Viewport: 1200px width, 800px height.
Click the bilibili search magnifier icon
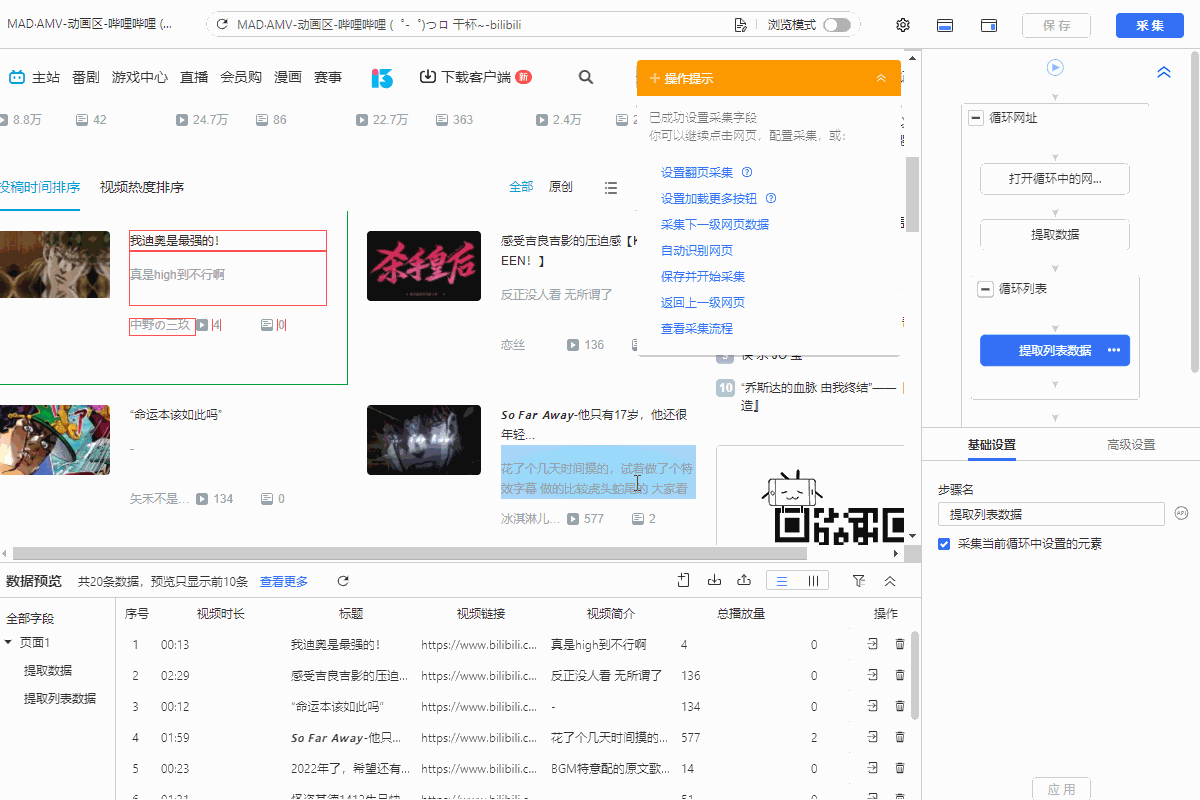586,77
